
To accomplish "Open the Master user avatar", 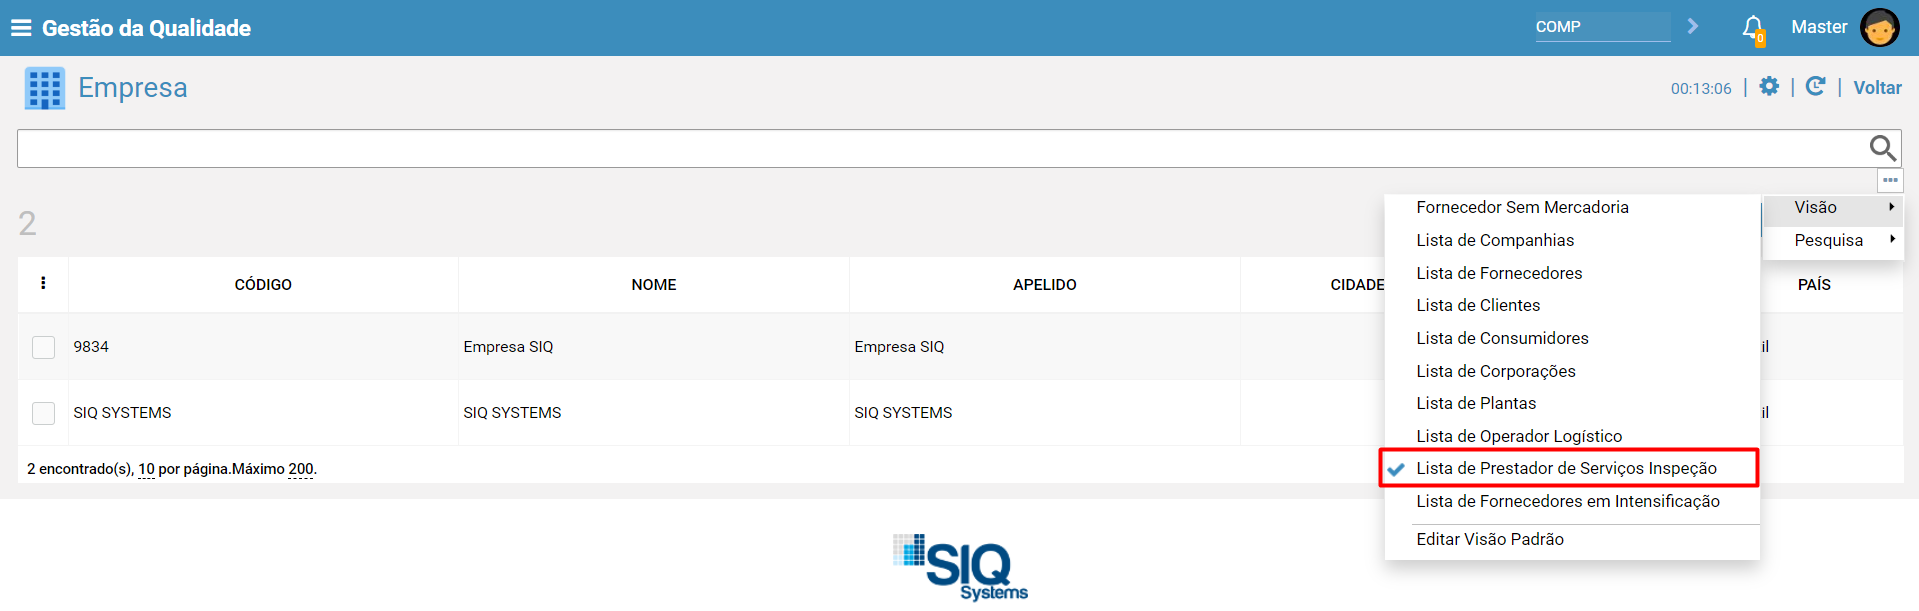I will [1879, 28].
